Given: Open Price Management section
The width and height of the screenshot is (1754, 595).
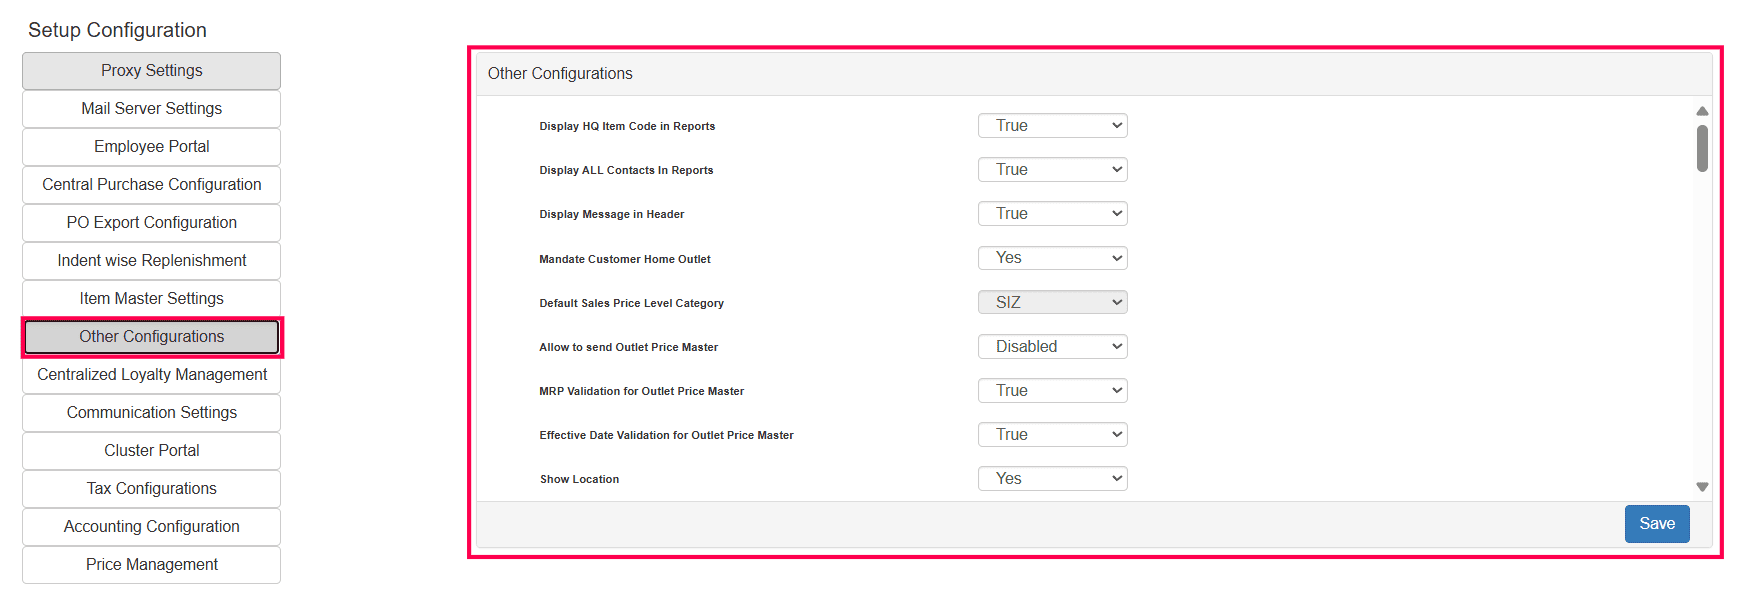Looking at the screenshot, I should [x=152, y=565].
